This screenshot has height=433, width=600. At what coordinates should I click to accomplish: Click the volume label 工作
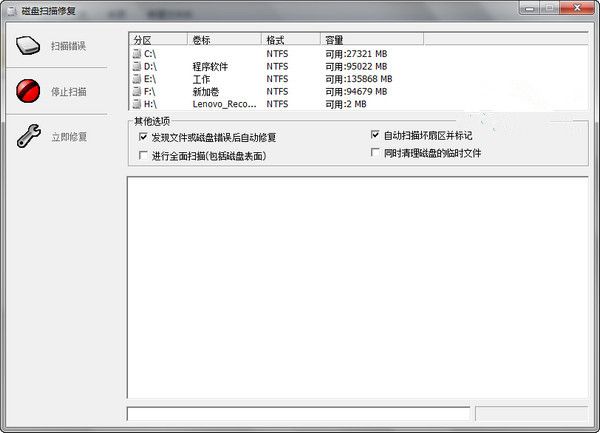pyautogui.click(x=201, y=79)
